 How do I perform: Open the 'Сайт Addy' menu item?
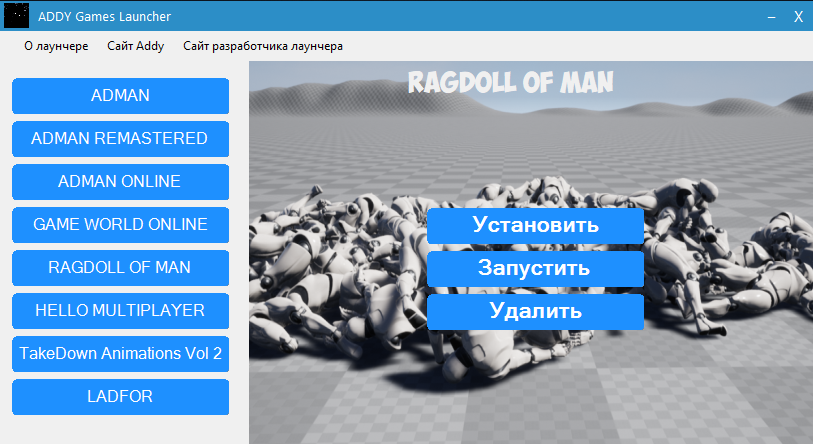pyautogui.click(x=136, y=46)
